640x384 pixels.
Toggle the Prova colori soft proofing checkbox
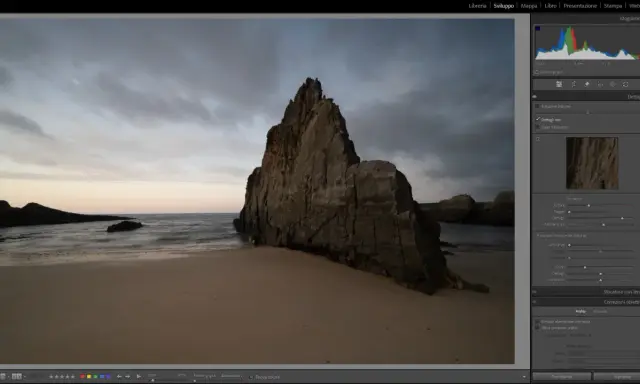[x=251, y=377]
